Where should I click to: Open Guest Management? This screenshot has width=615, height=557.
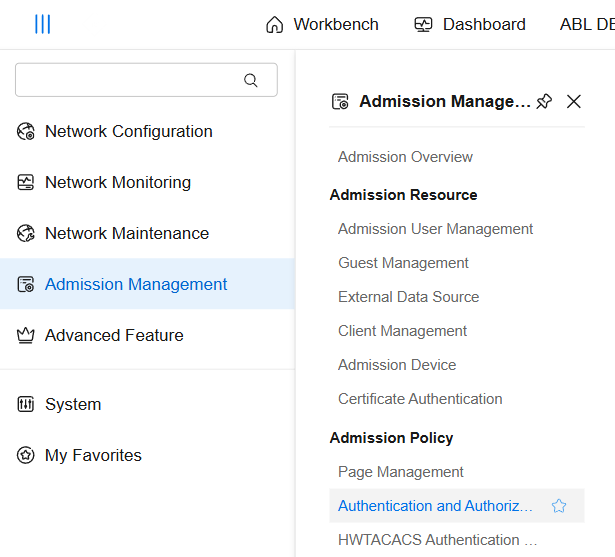point(403,263)
